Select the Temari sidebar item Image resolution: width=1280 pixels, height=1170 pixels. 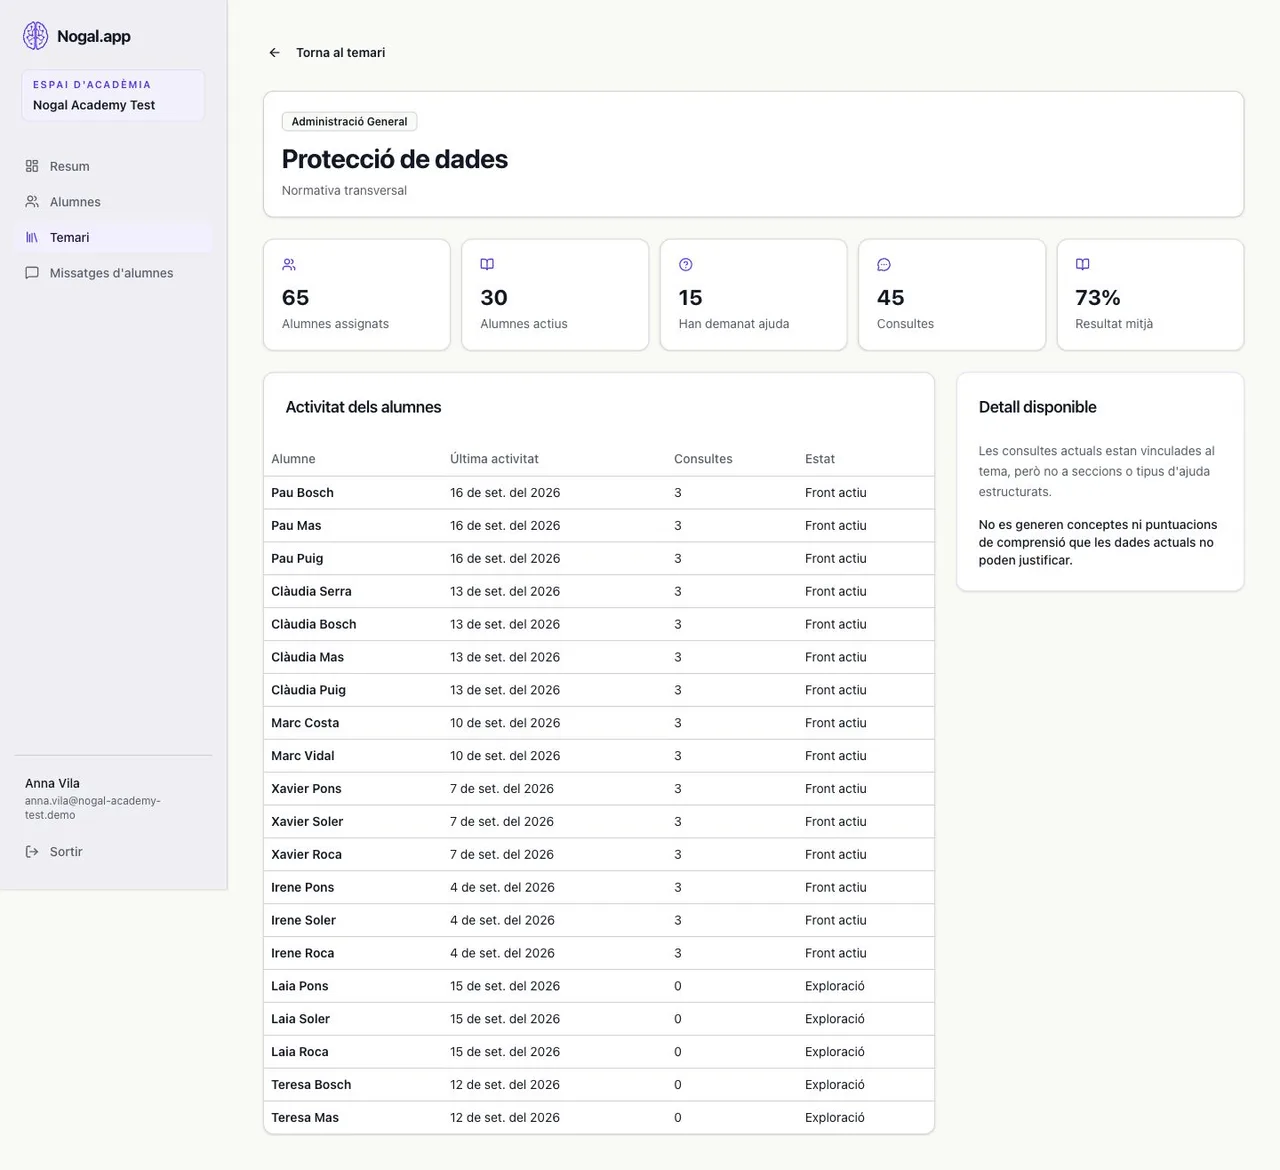pyautogui.click(x=113, y=238)
